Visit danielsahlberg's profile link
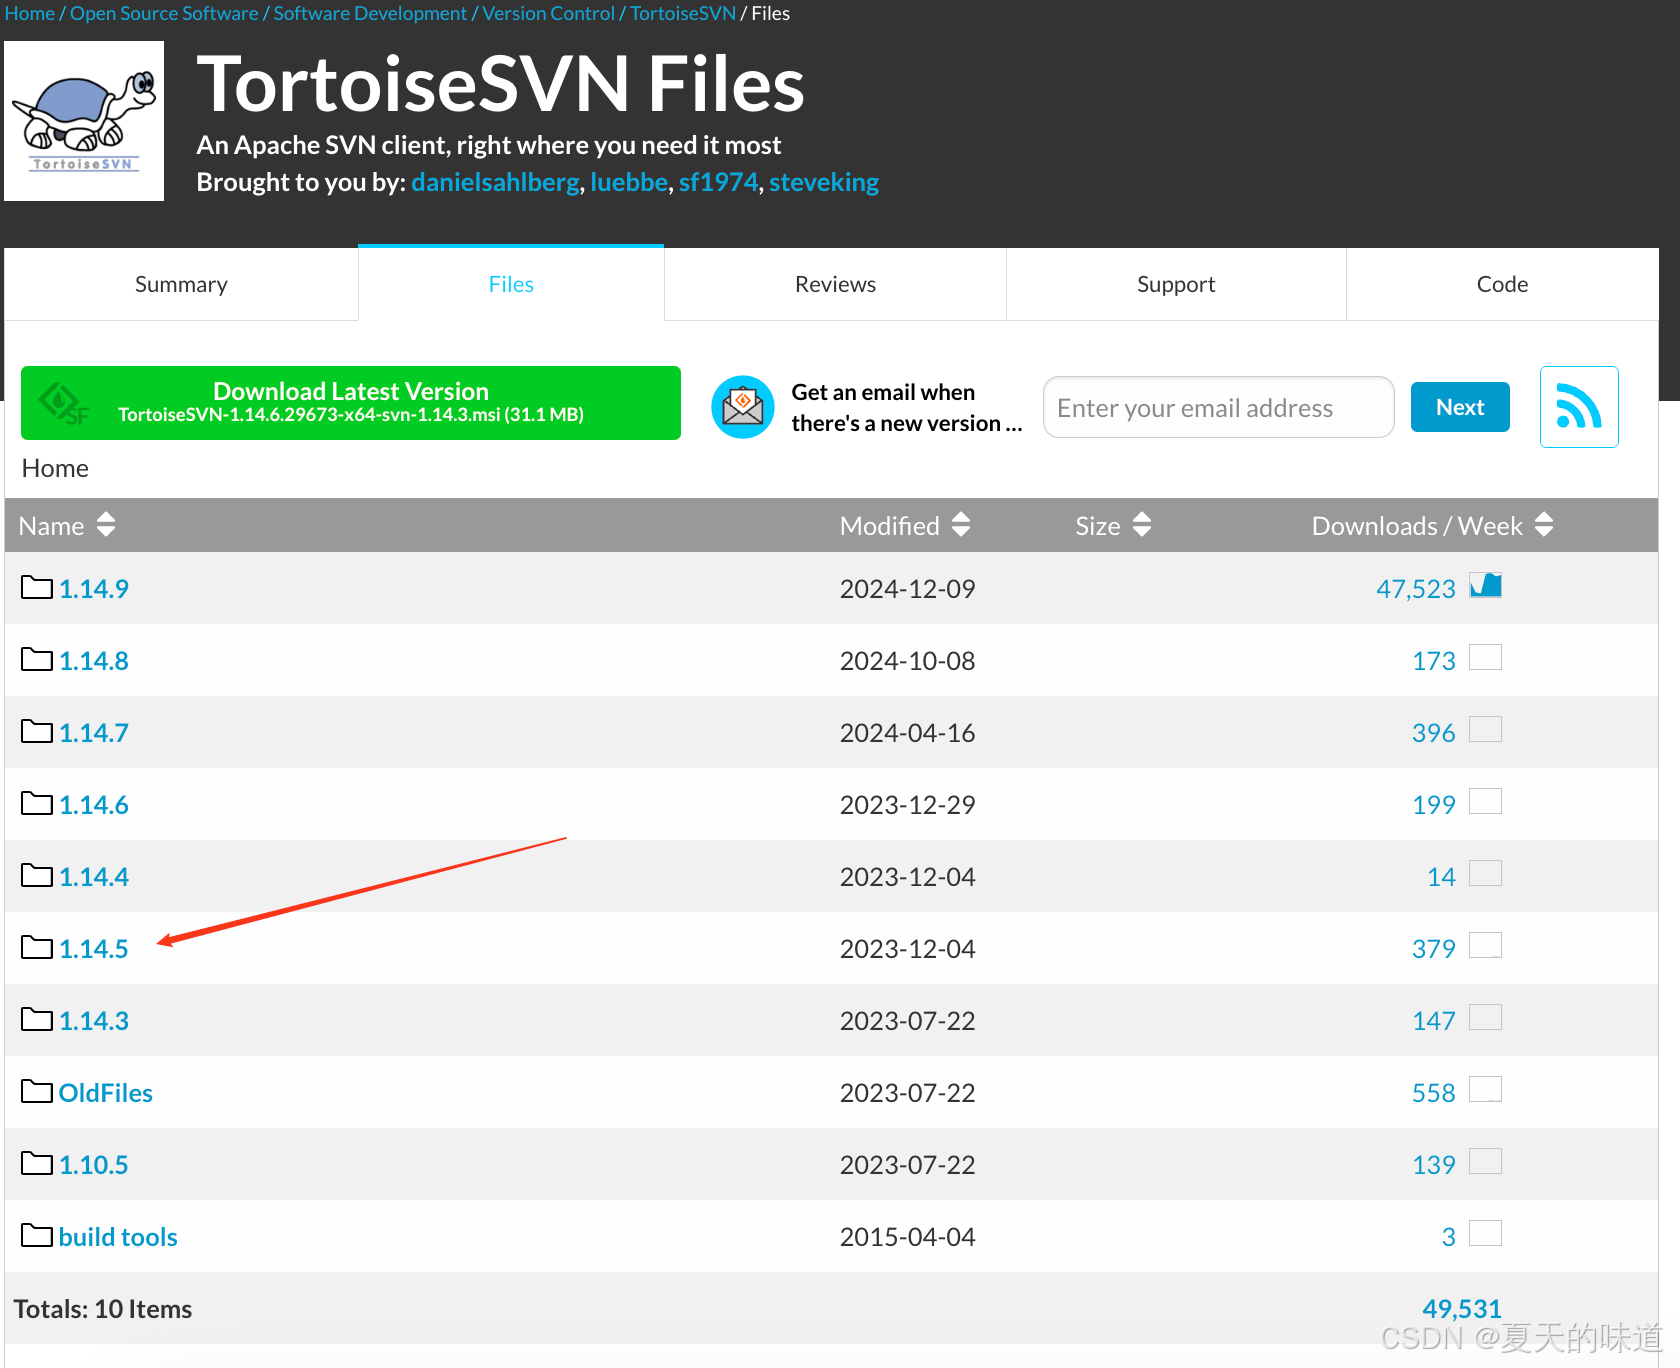This screenshot has height=1368, width=1680. [495, 182]
